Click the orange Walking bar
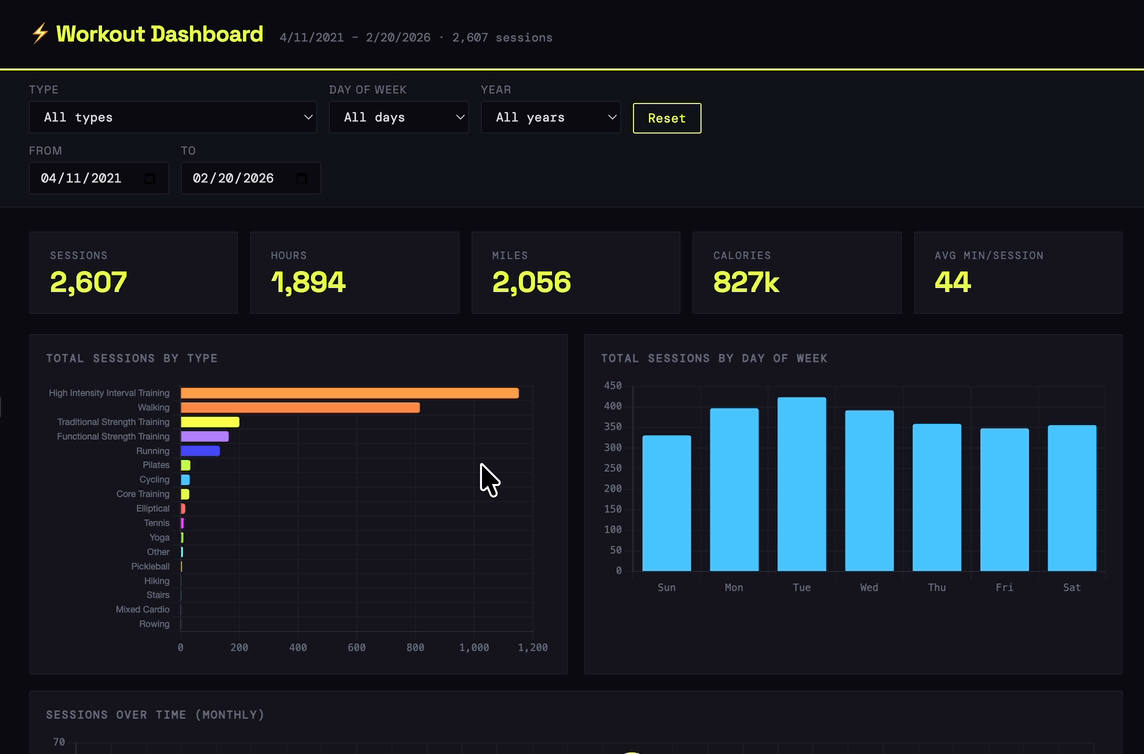The width and height of the screenshot is (1144, 754). click(300, 407)
